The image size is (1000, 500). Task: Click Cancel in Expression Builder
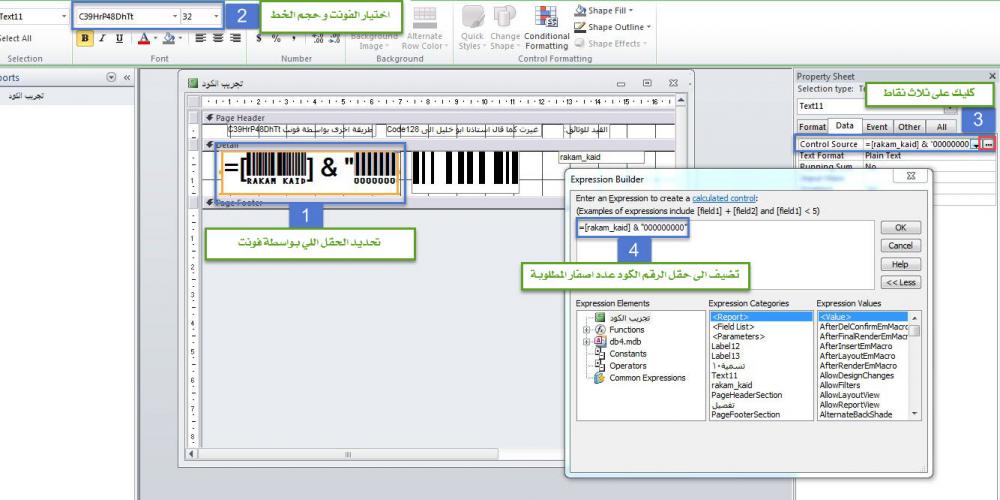(901, 246)
